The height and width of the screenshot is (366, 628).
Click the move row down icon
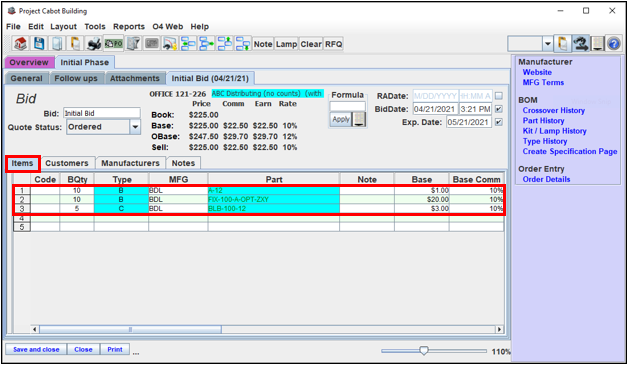click(243, 43)
